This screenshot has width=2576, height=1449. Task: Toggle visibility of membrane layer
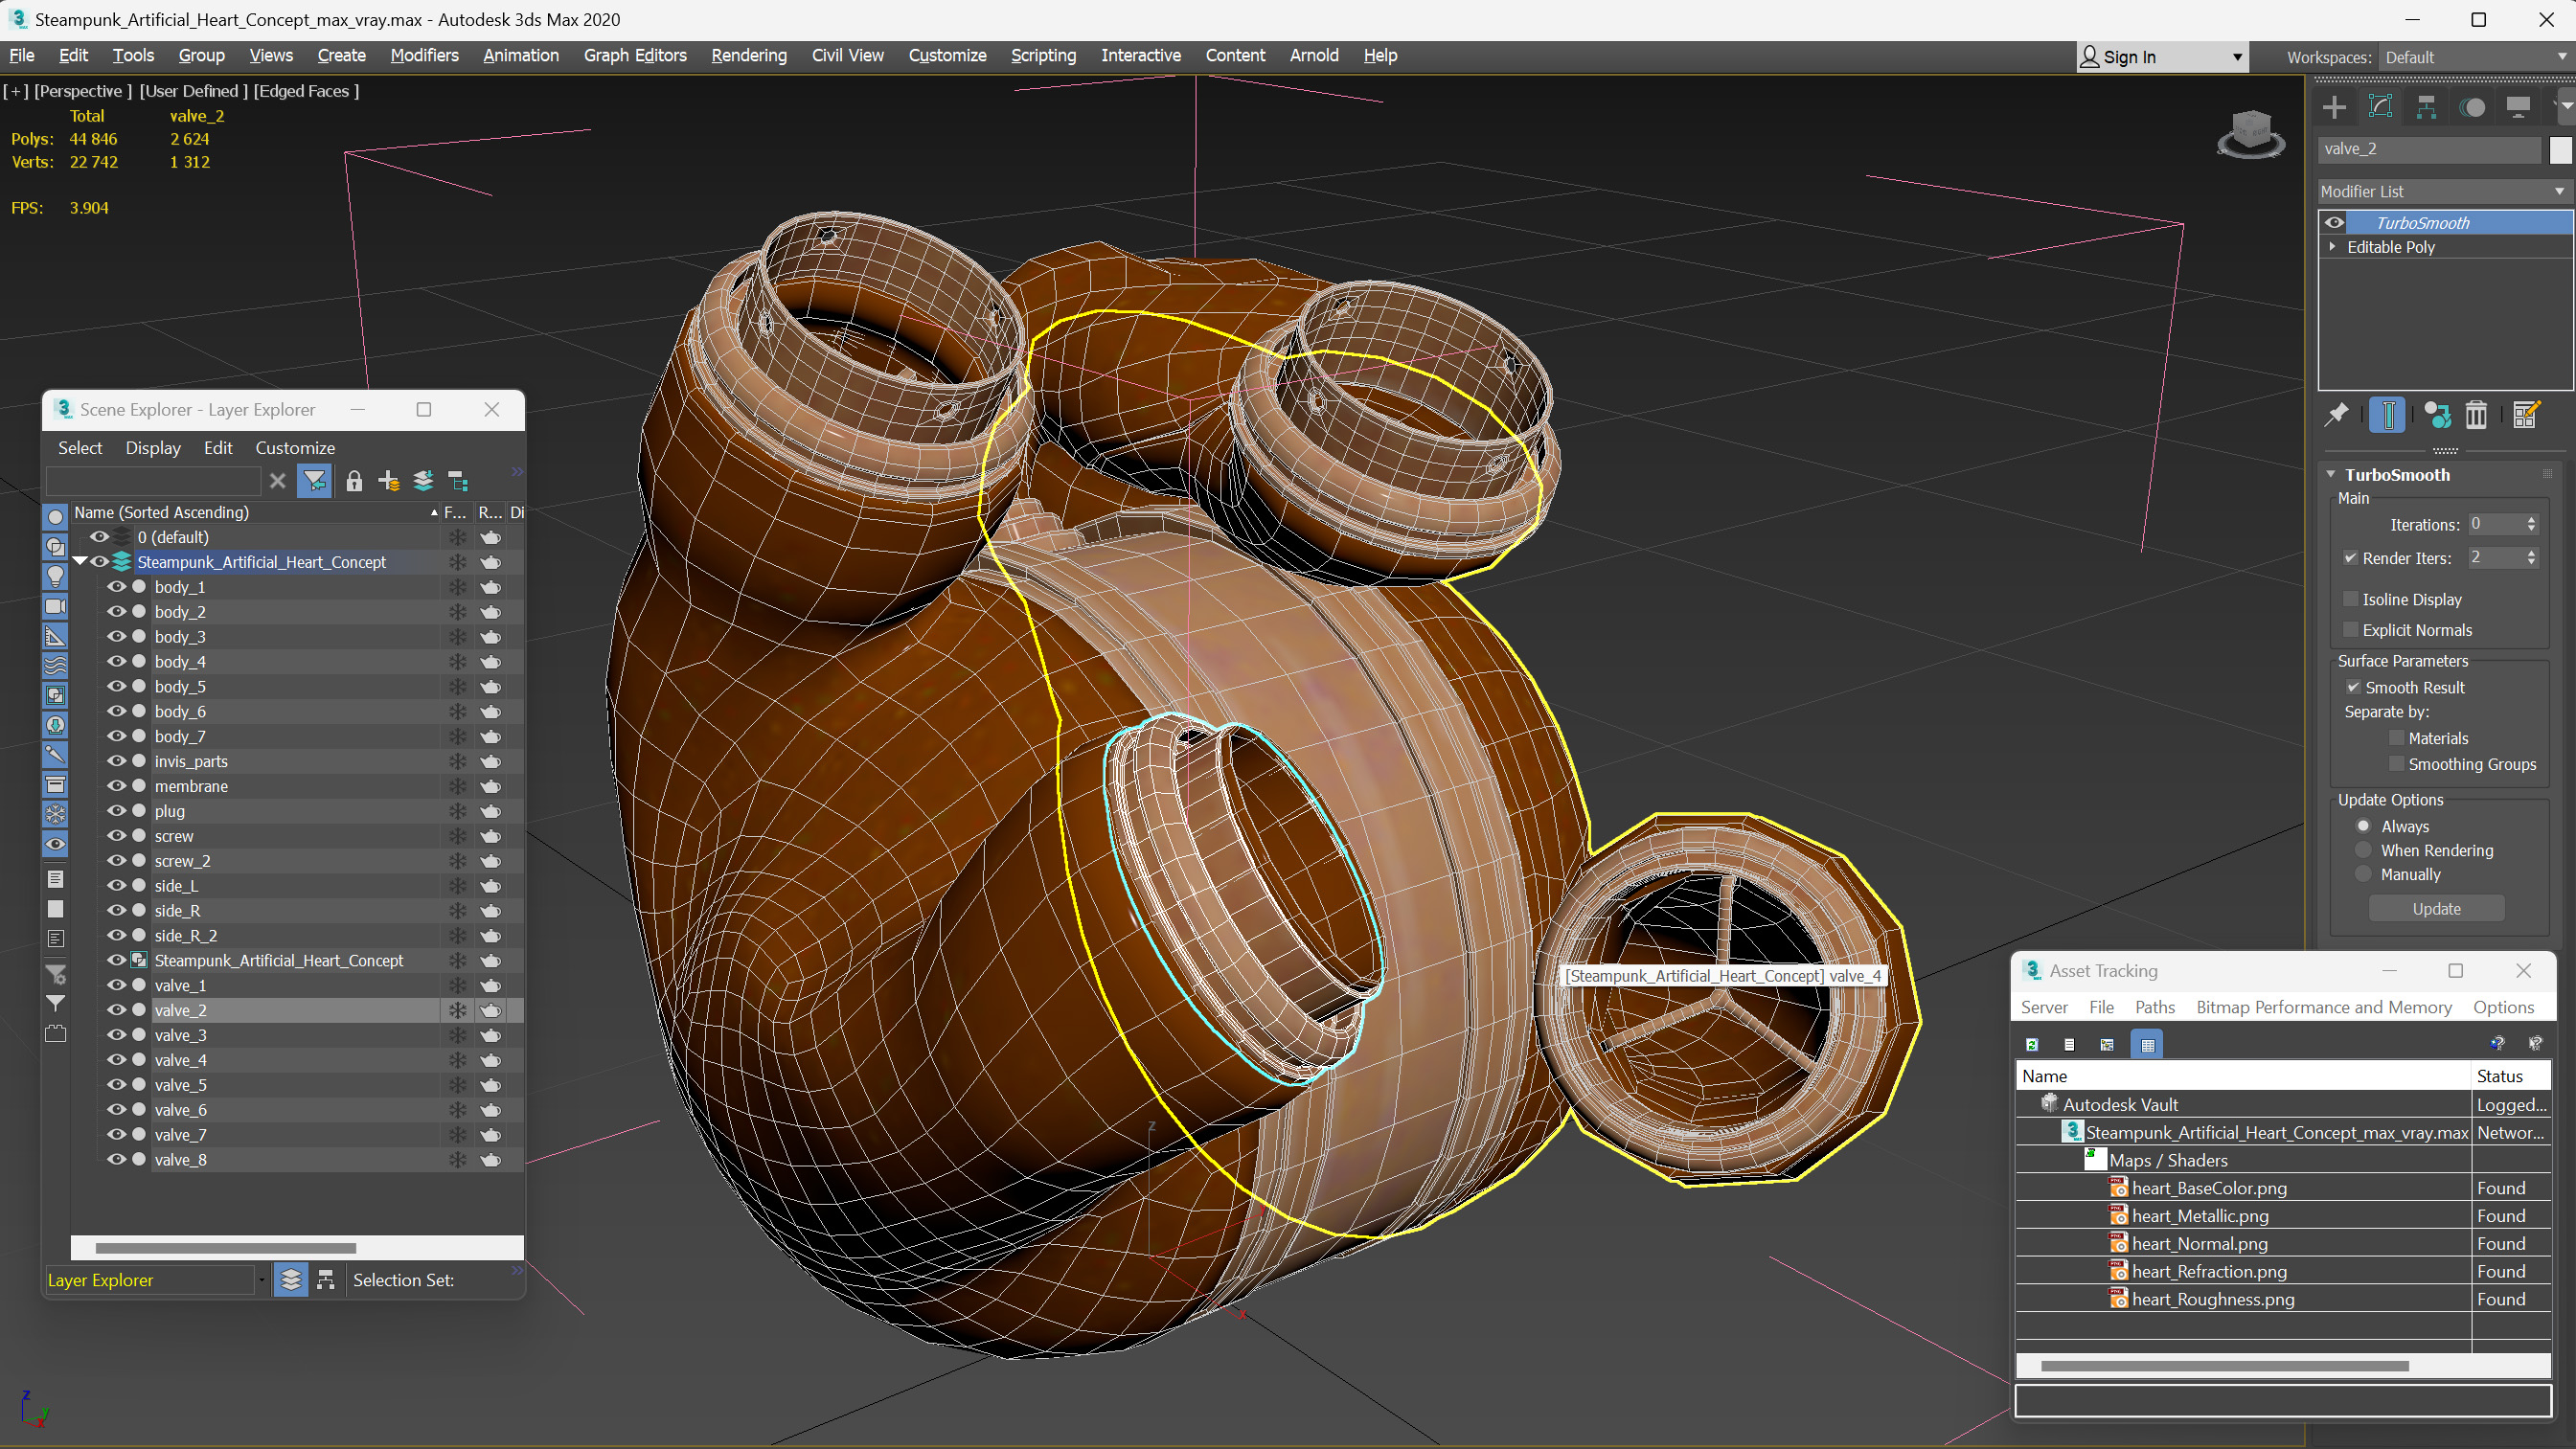tap(115, 785)
